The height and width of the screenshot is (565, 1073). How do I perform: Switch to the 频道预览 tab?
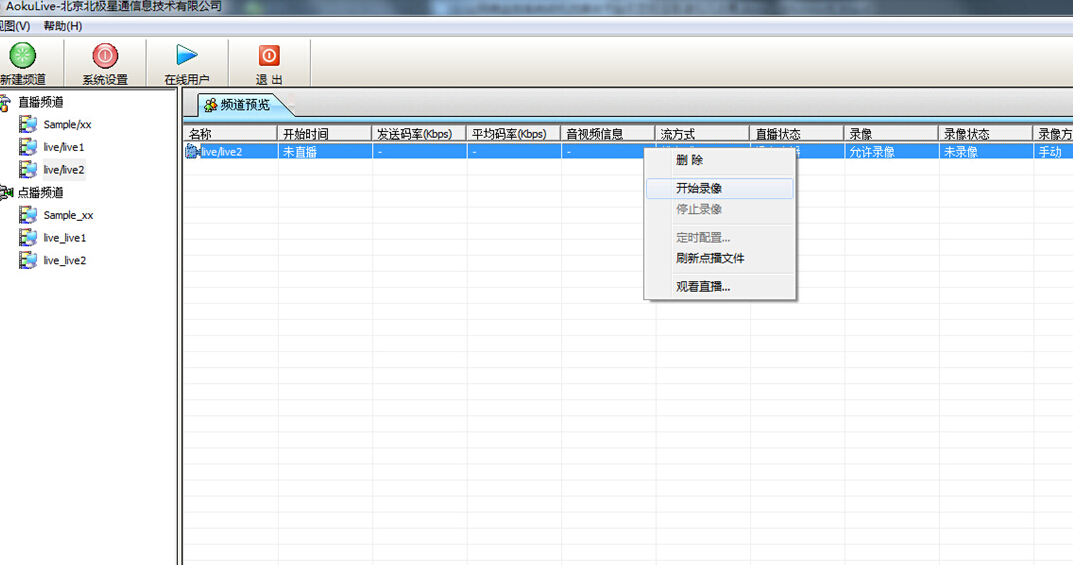238,105
